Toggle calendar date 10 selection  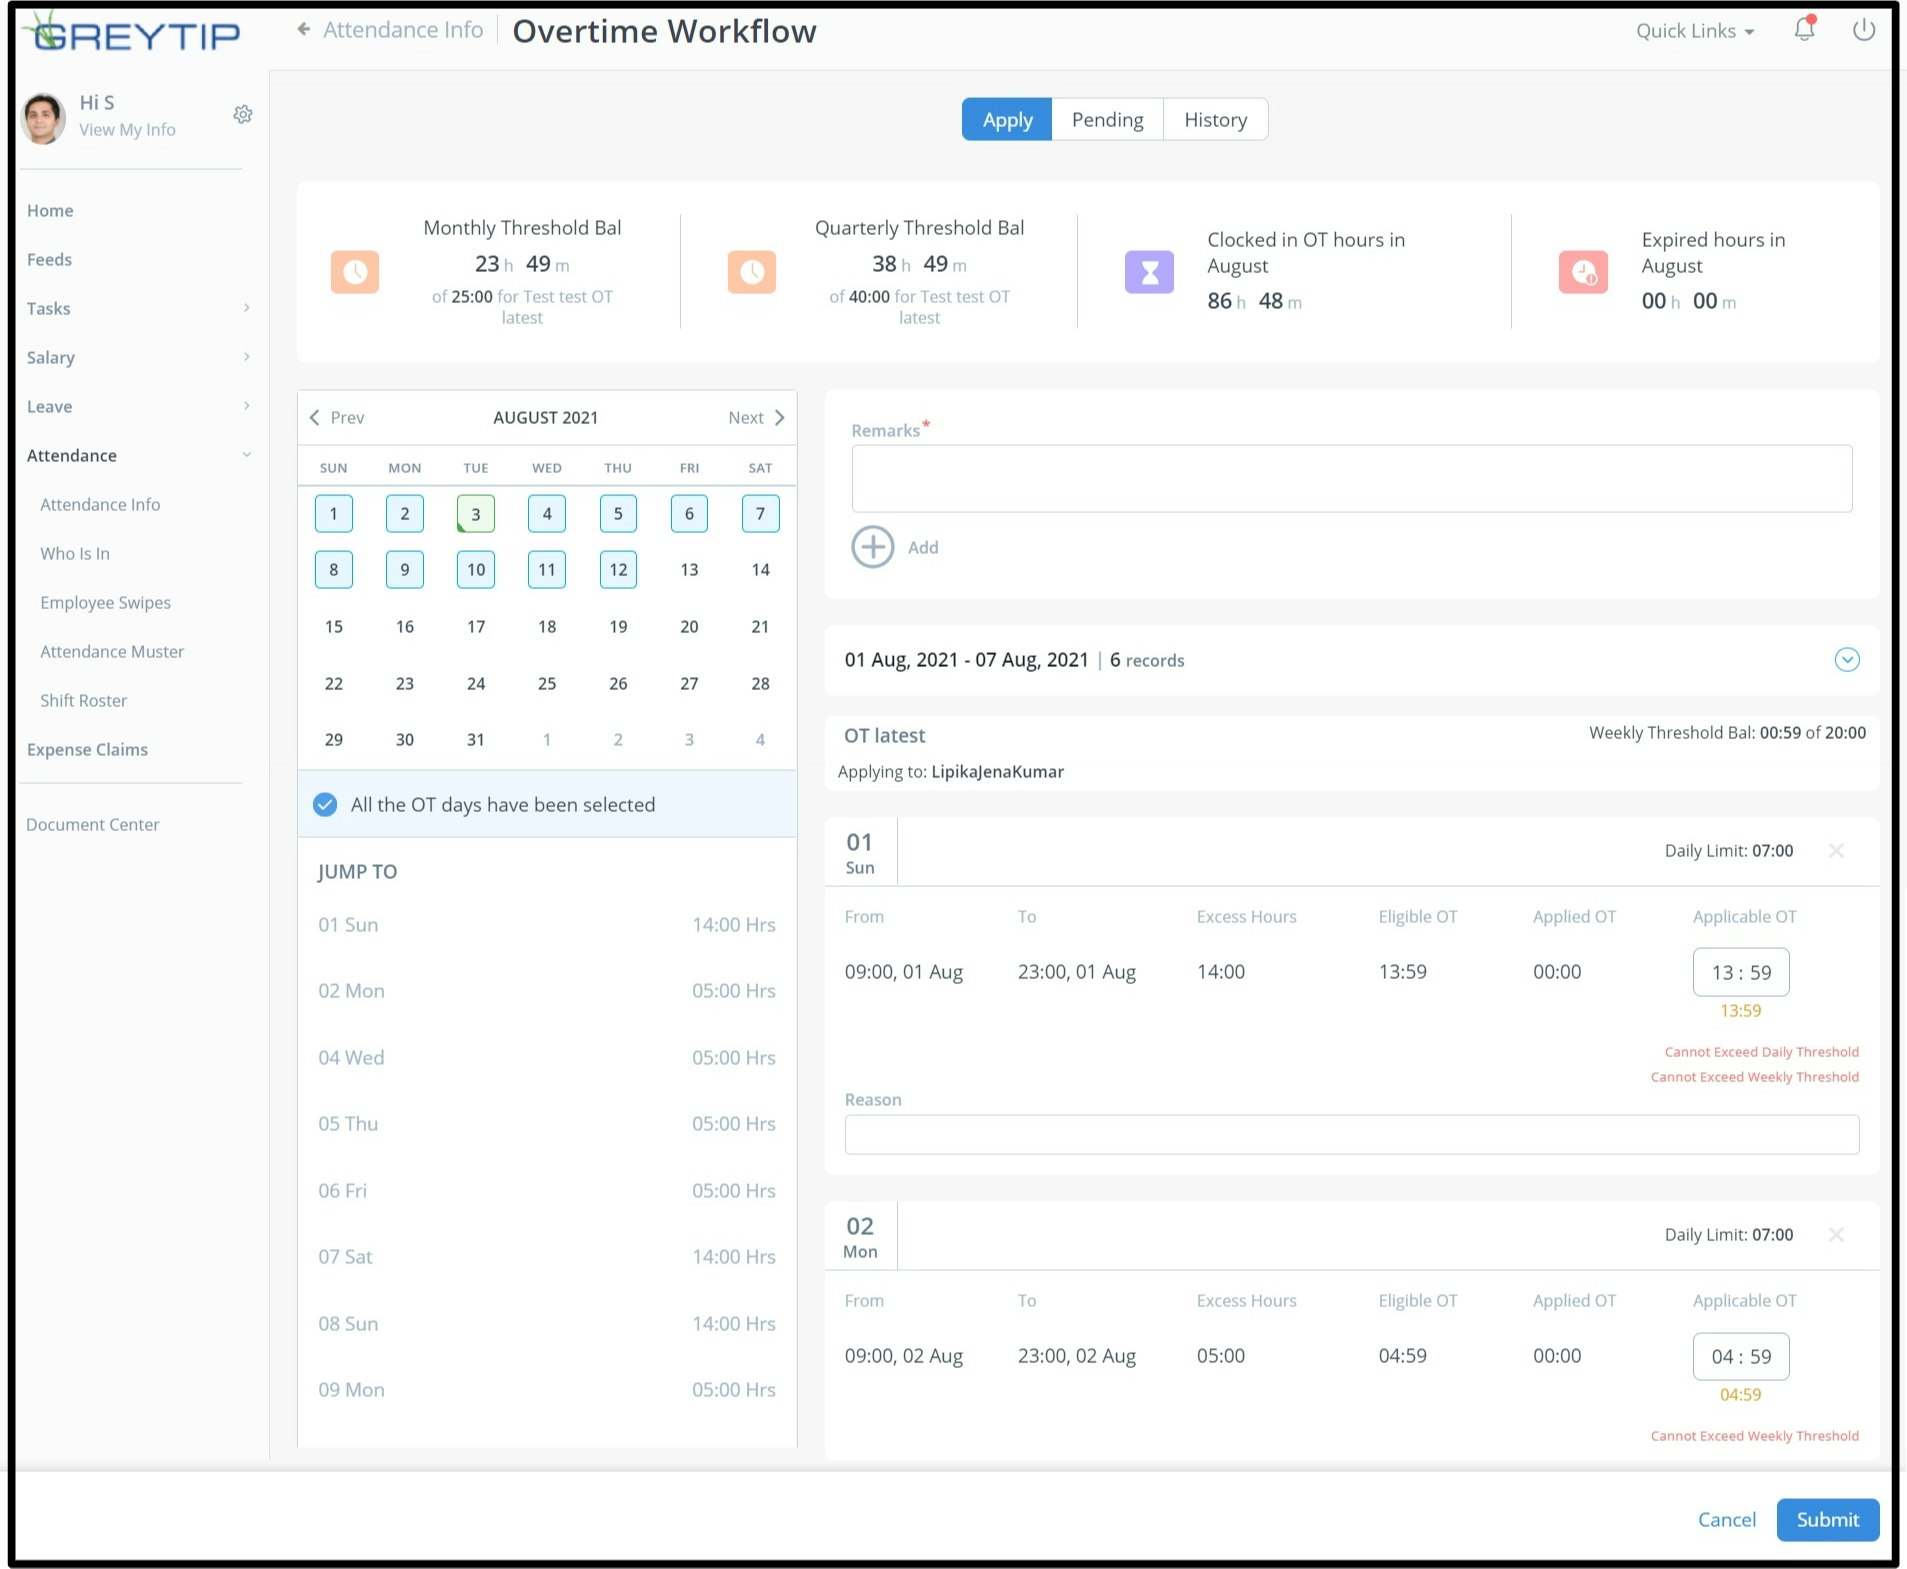pyautogui.click(x=476, y=569)
